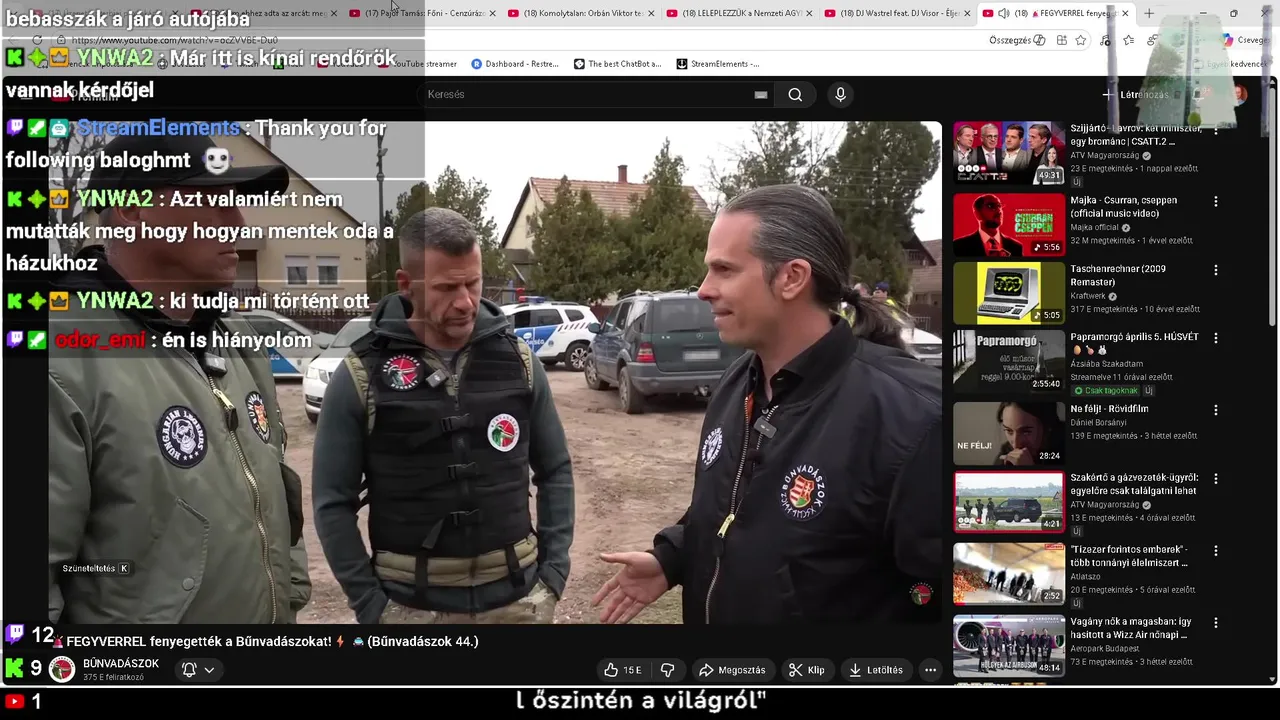
Task: Click the Létrehozás create button
Action: [1136, 94]
